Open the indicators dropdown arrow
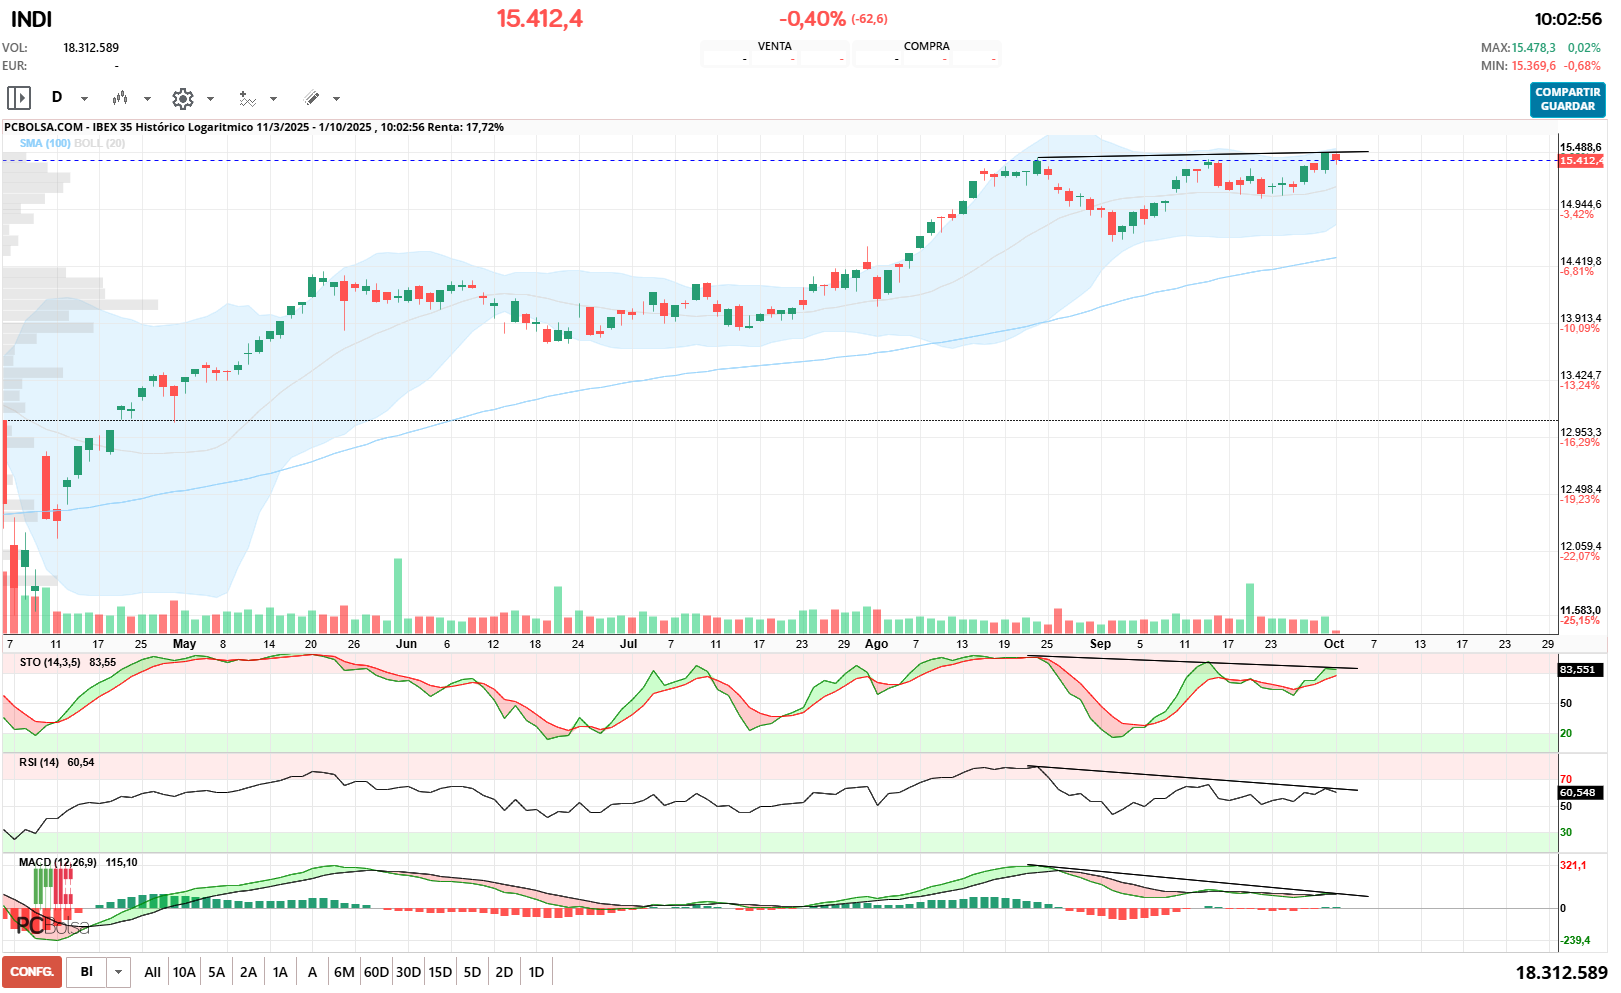The width and height of the screenshot is (1621, 993). coord(273,99)
